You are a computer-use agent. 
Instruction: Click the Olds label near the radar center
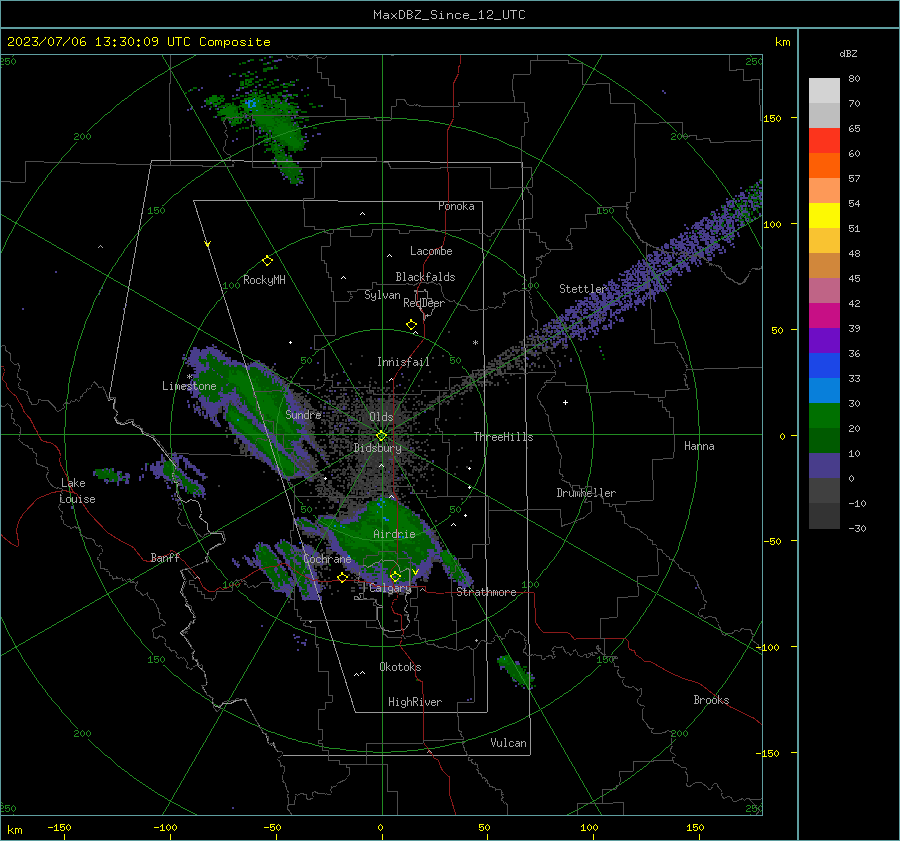[x=381, y=417]
